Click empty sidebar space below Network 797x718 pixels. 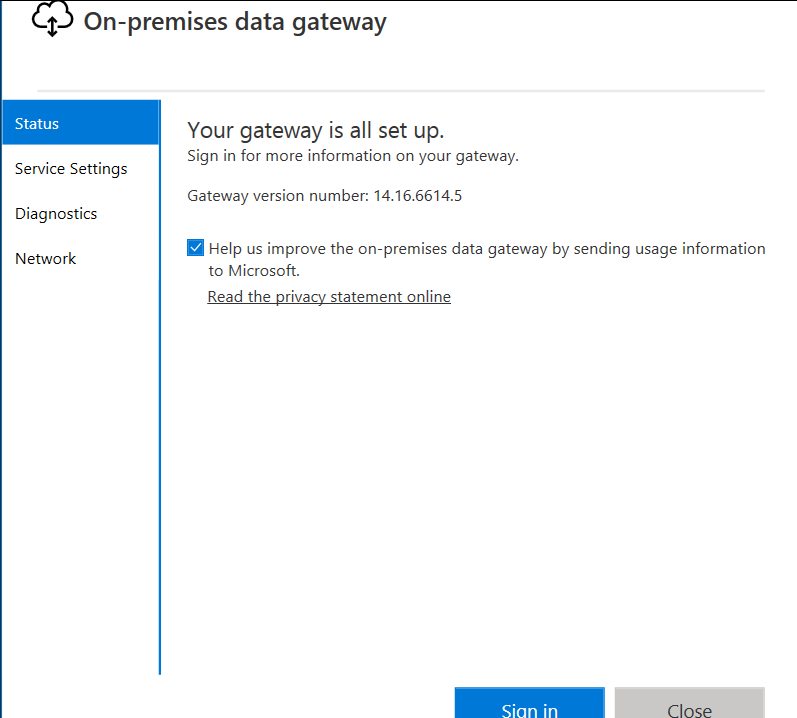click(x=81, y=457)
